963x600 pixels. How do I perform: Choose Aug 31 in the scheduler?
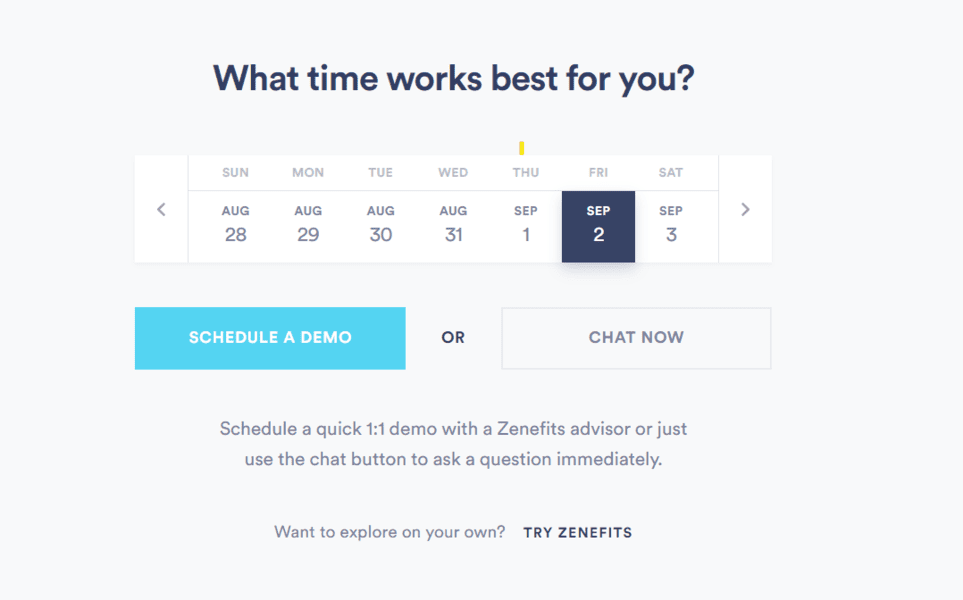pyautogui.click(x=453, y=223)
